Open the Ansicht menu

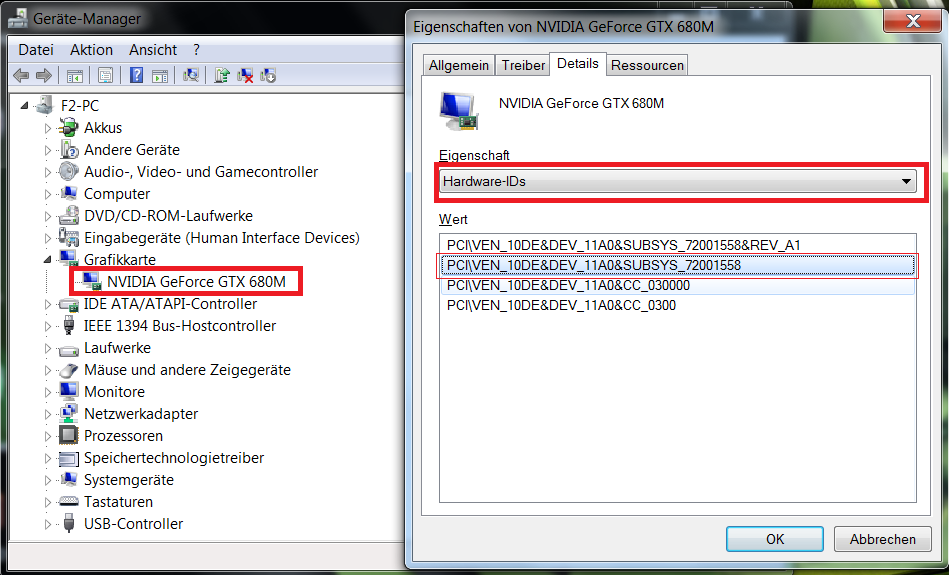click(x=153, y=50)
